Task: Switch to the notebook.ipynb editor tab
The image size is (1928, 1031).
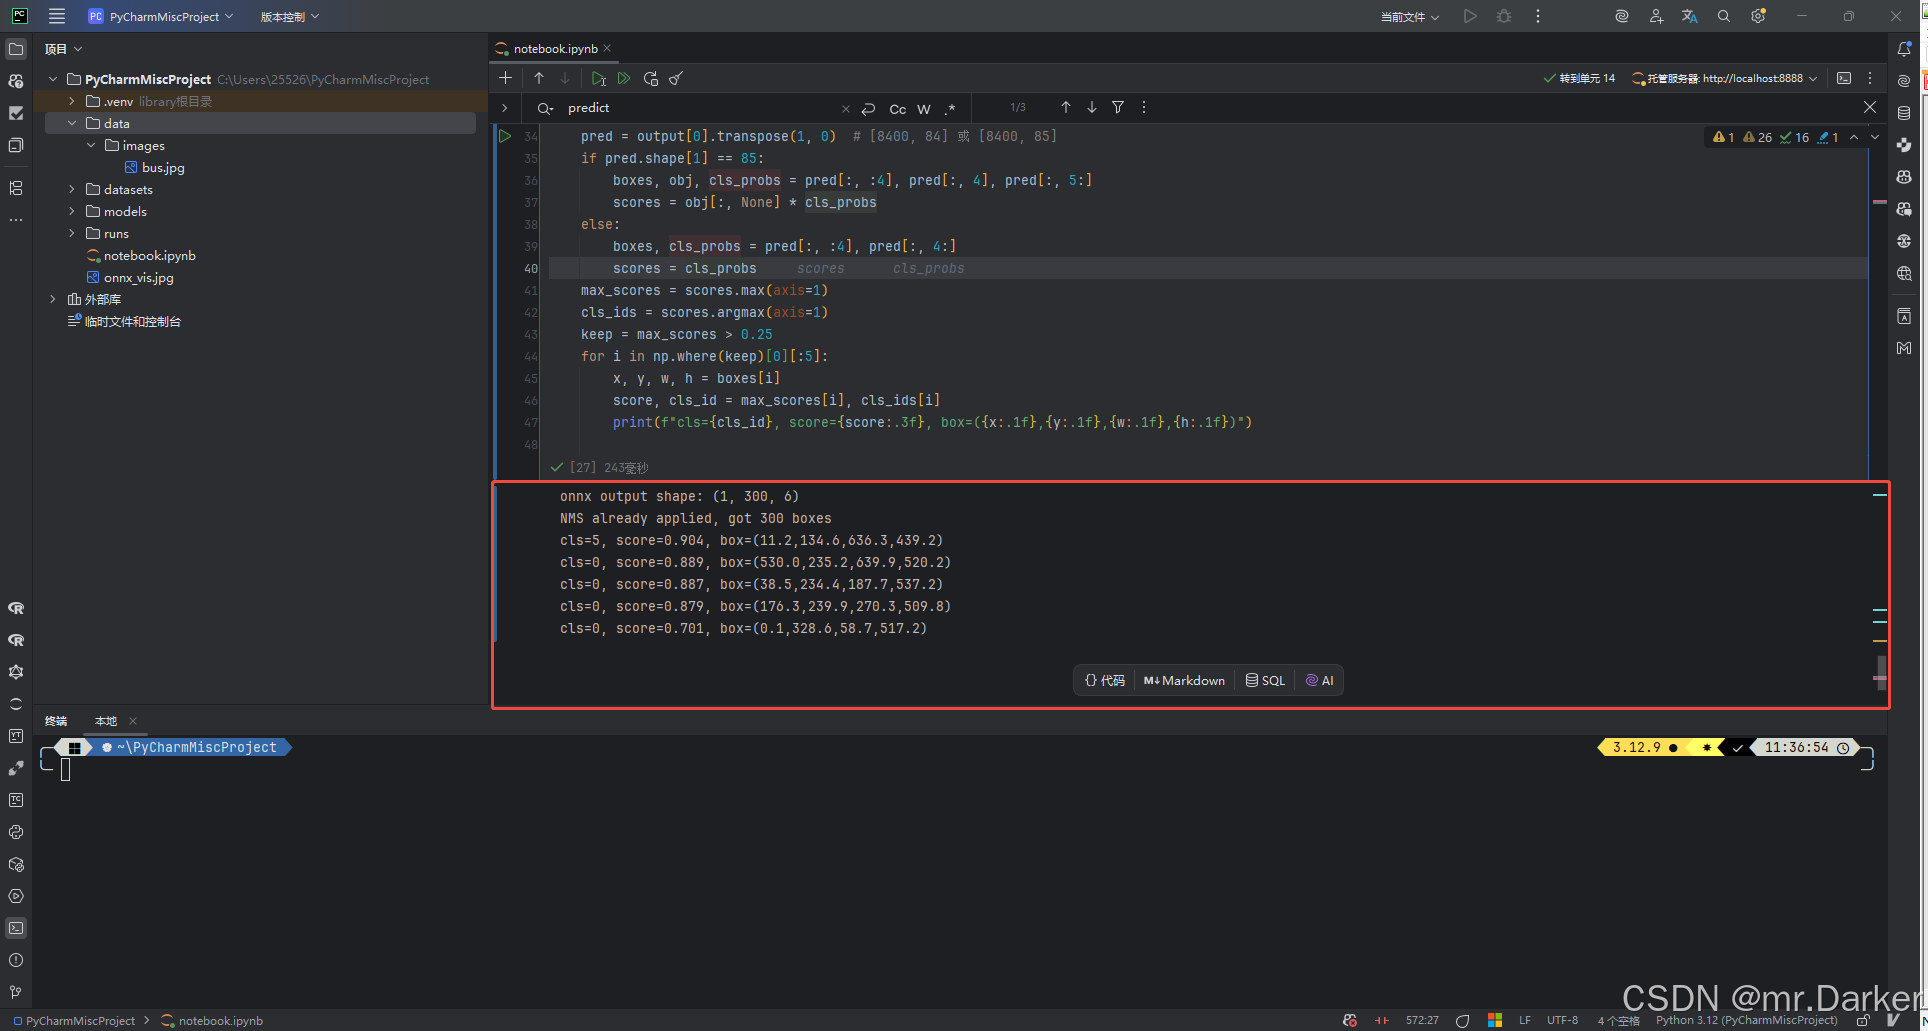Action: [x=554, y=48]
